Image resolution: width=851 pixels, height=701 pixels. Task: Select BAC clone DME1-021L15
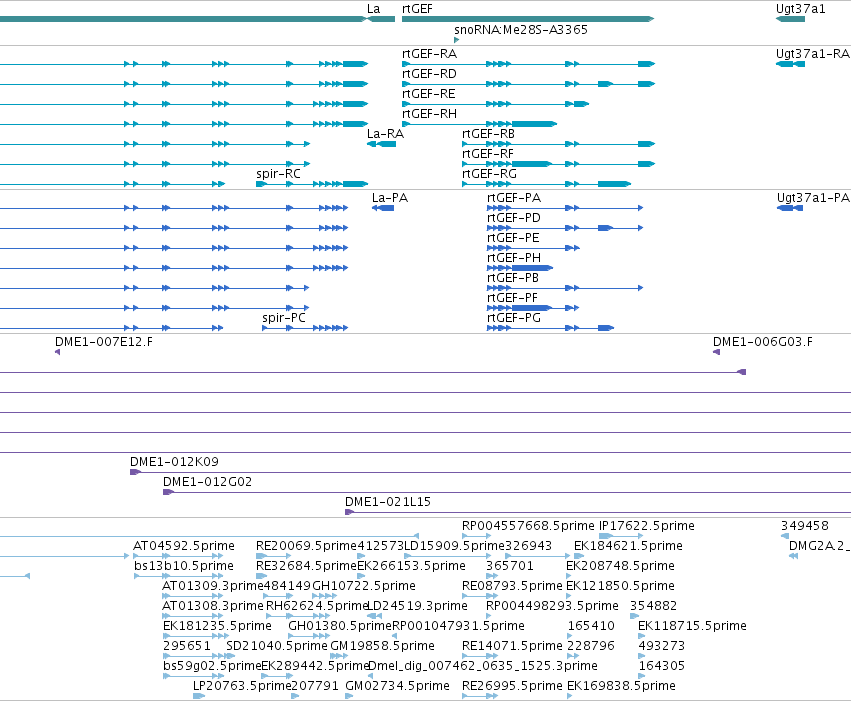click(x=388, y=502)
